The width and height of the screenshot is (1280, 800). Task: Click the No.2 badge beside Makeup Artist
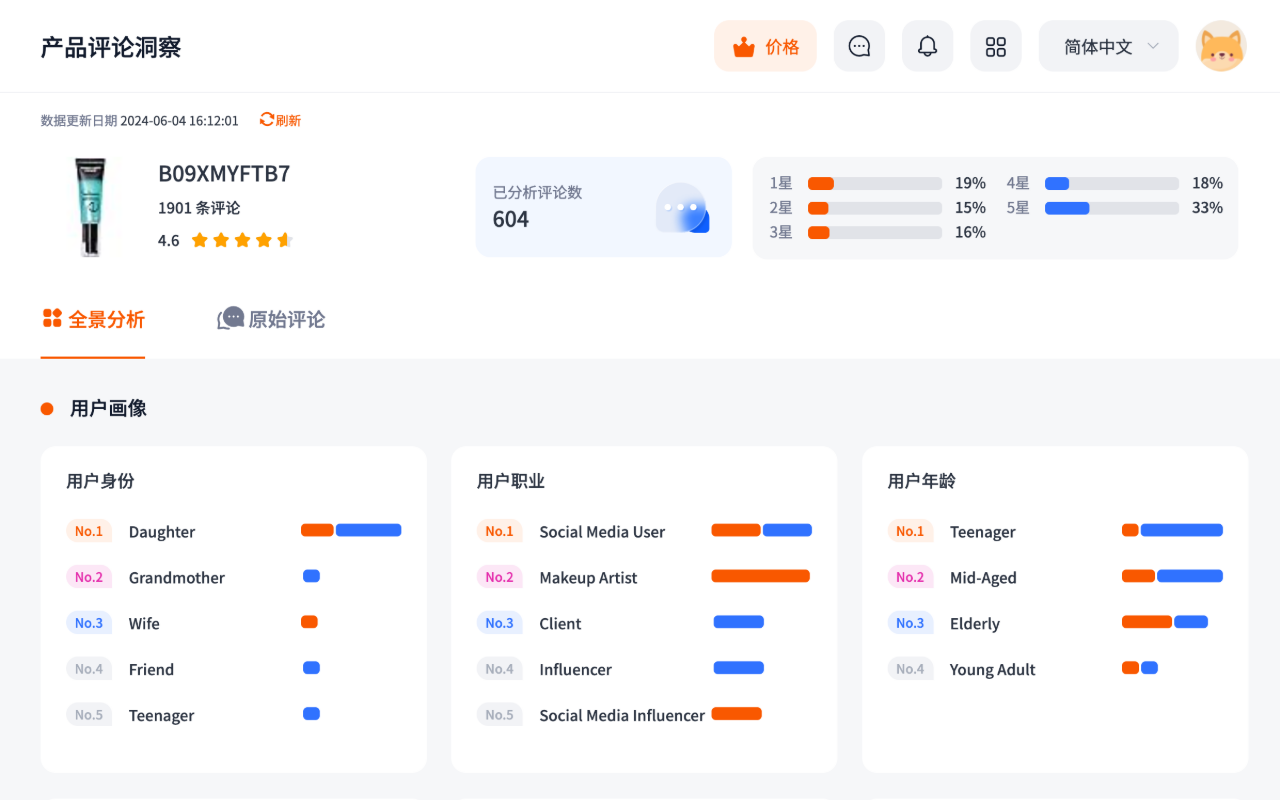[499, 577]
